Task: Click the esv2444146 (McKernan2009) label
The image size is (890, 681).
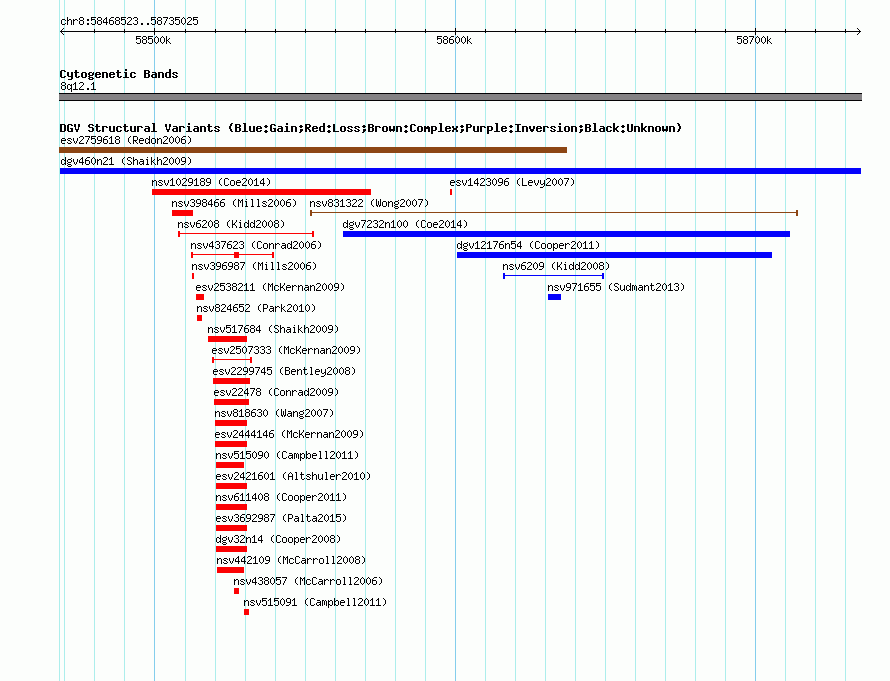Action: tap(289, 434)
